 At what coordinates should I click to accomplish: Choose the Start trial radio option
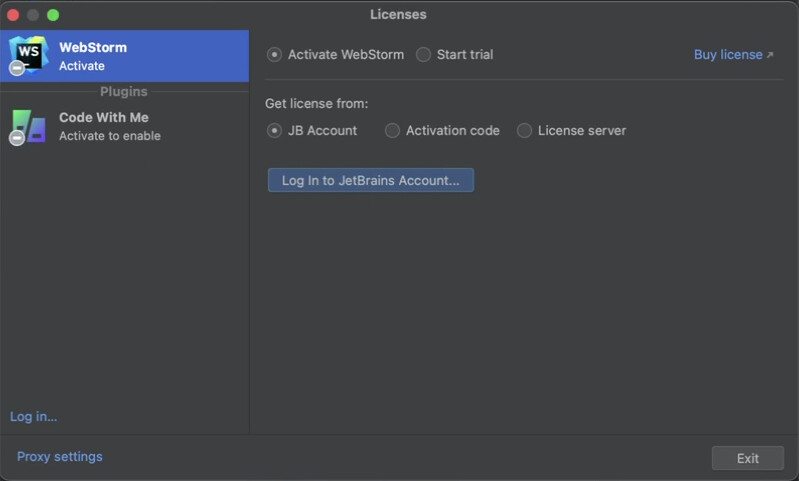(423, 55)
